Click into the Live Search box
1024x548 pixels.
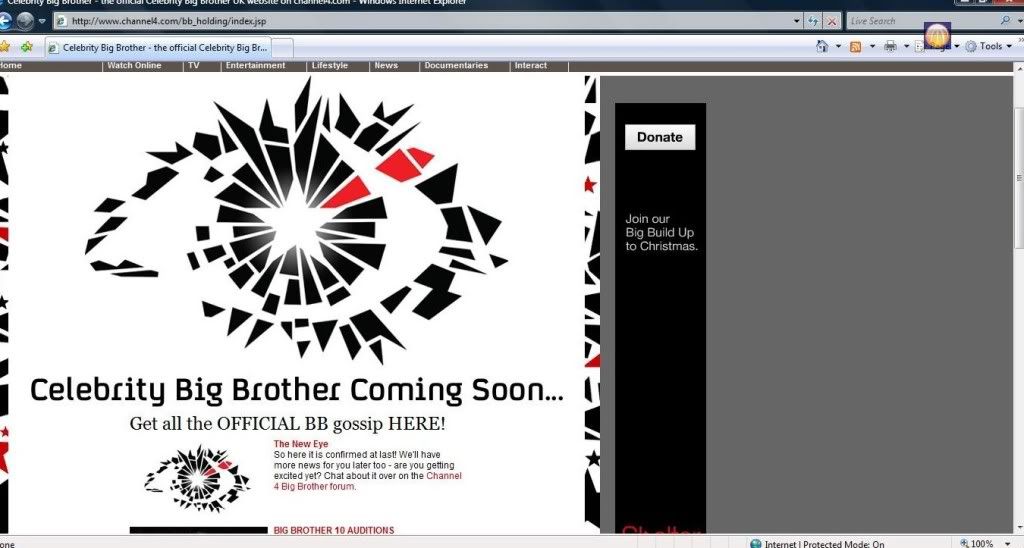coord(922,21)
